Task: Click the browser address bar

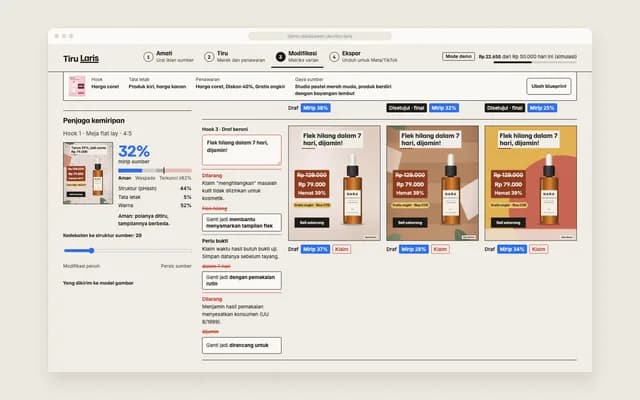Action: point(320,36)
